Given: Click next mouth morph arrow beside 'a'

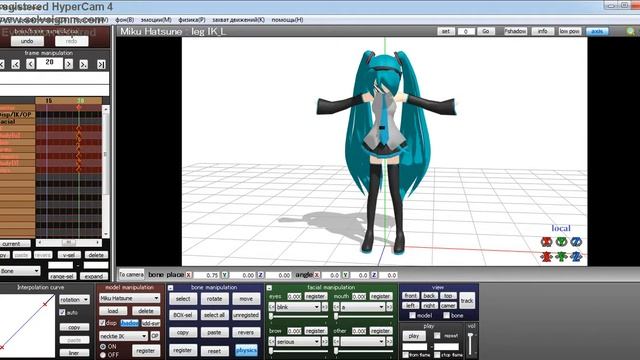Looking at the screenshot, I should click(390, 307).
